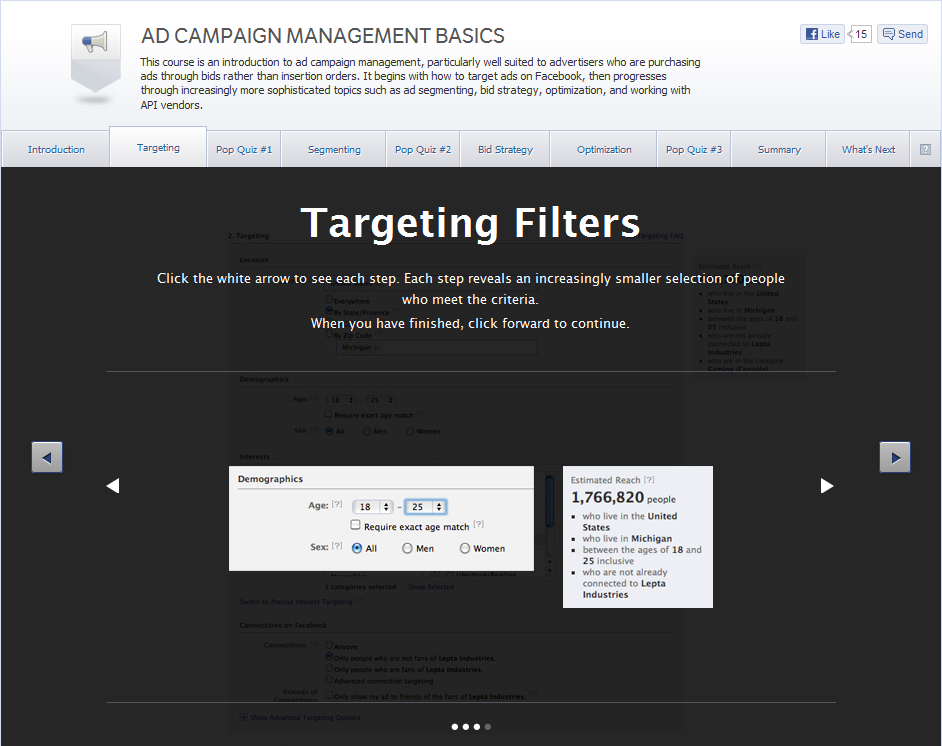The image size is (942, 746).
Task: Click the Facebook Like button
Action: 822,34
